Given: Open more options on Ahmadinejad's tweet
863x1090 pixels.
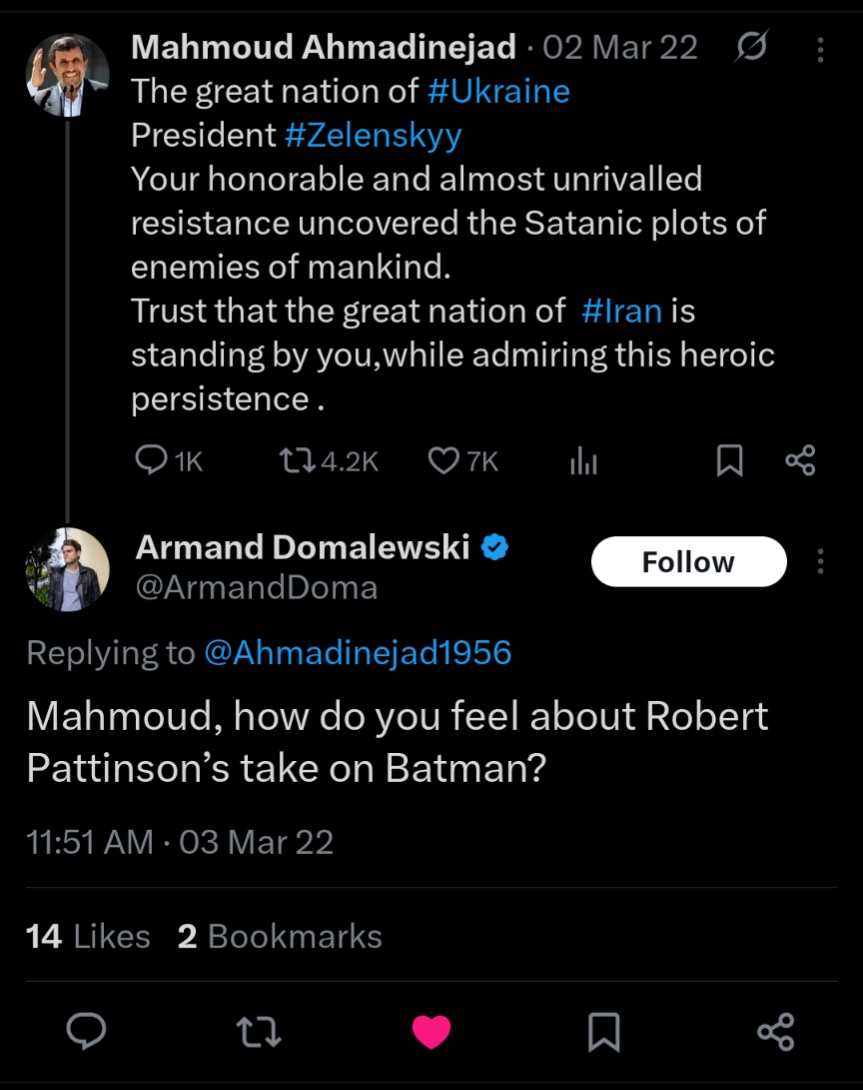Looking at the screenshot, I should (x=820, y=49).
